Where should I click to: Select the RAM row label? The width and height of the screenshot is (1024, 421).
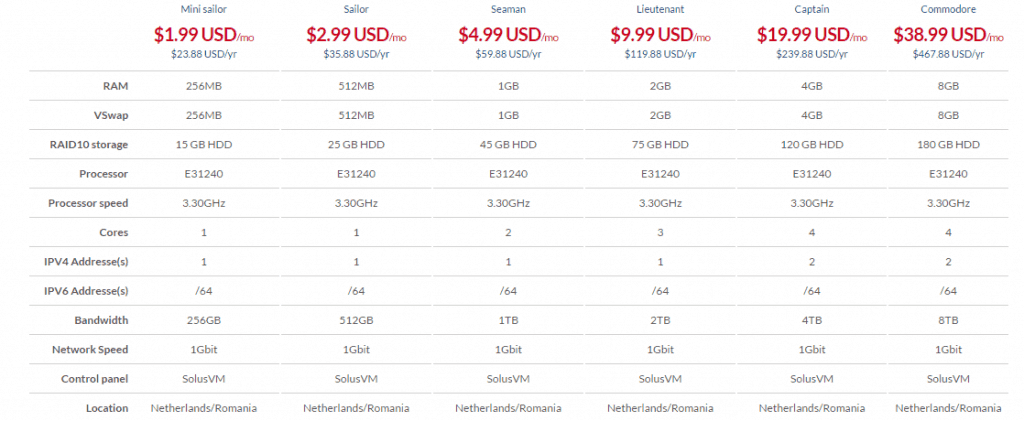coord(116,86)
